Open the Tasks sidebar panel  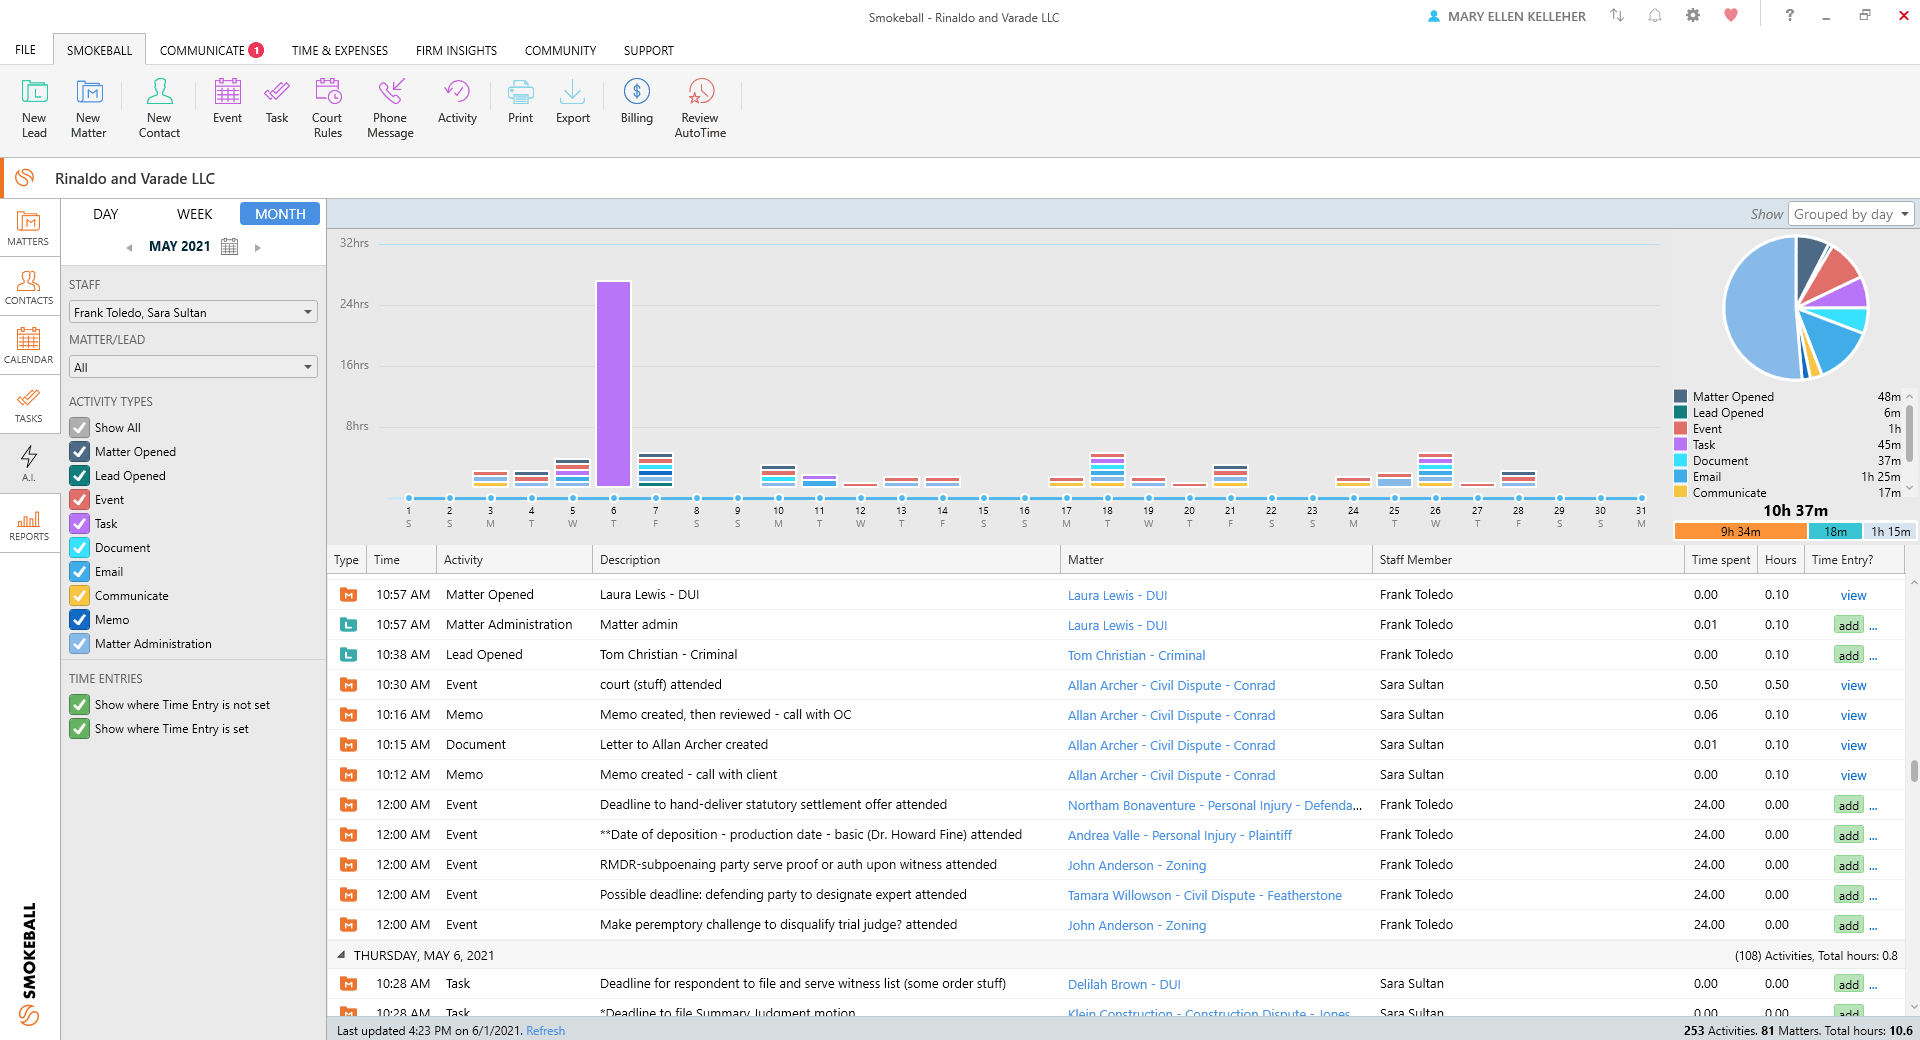(x=29, y=405)
